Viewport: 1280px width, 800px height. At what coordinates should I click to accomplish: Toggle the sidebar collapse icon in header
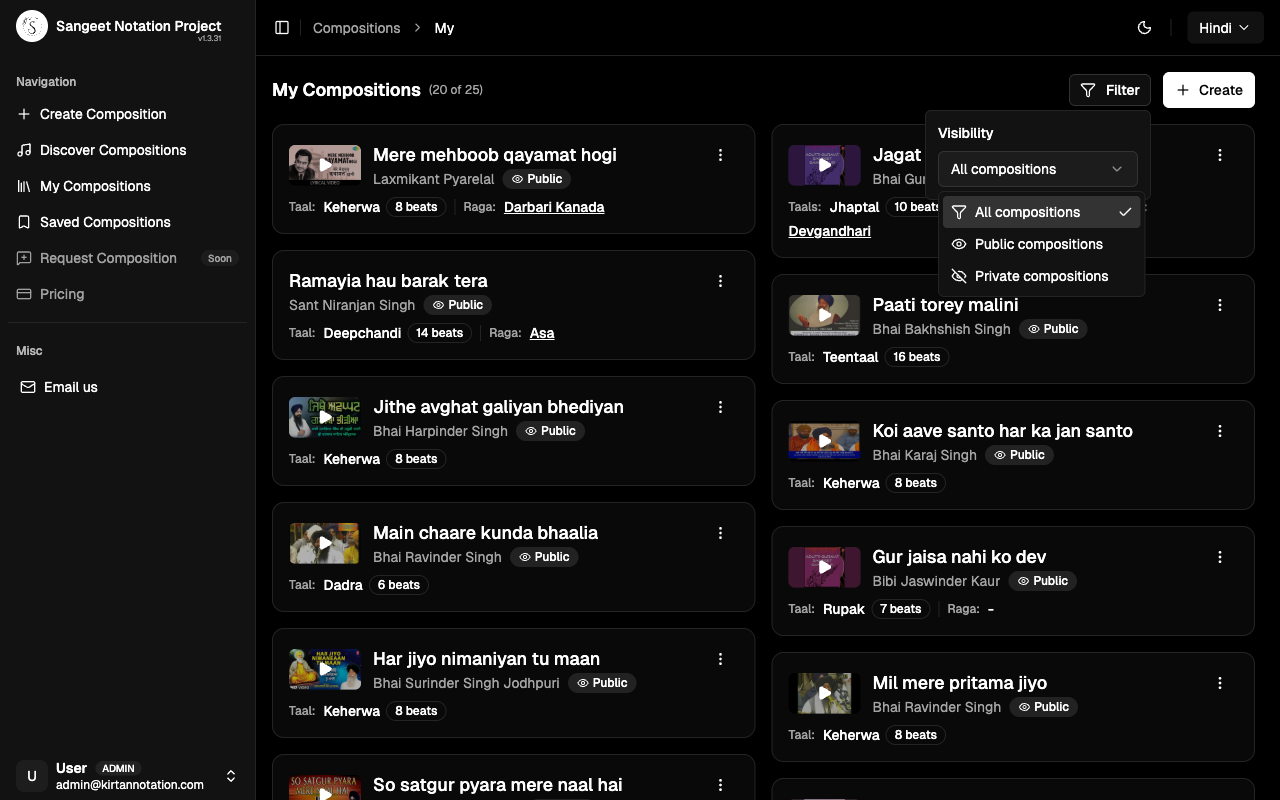[x=282, y=28]
